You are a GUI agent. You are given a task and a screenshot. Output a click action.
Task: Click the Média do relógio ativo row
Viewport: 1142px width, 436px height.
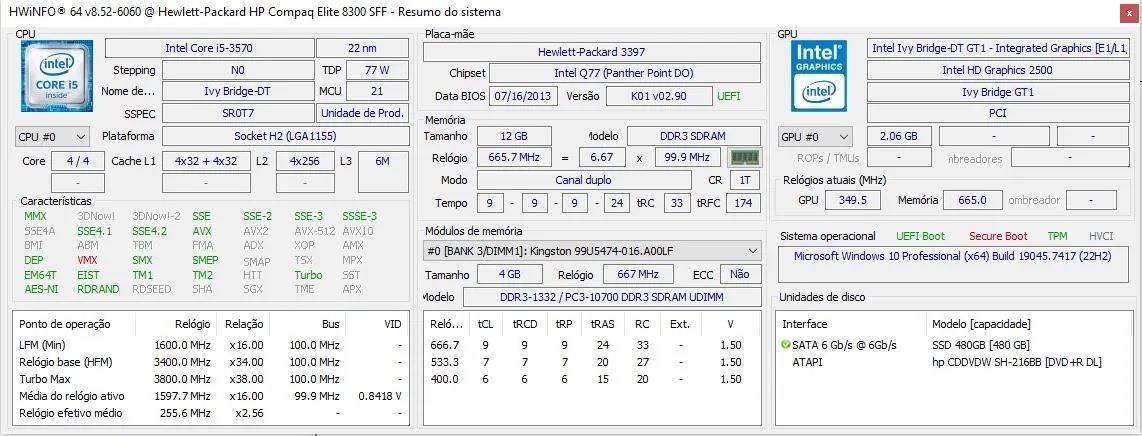click(x=210, y=396)
